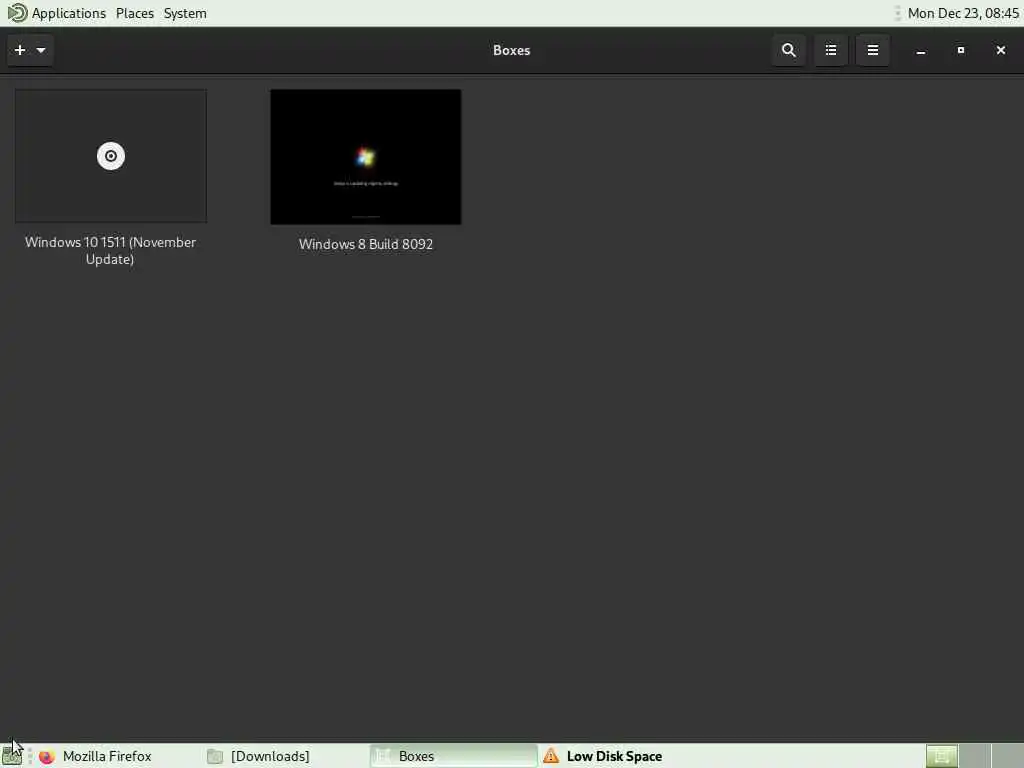Select the Windows 8 Build 8092 thumbnail
This screenshot has width=1024, height=768.
[x=366, y=157]
